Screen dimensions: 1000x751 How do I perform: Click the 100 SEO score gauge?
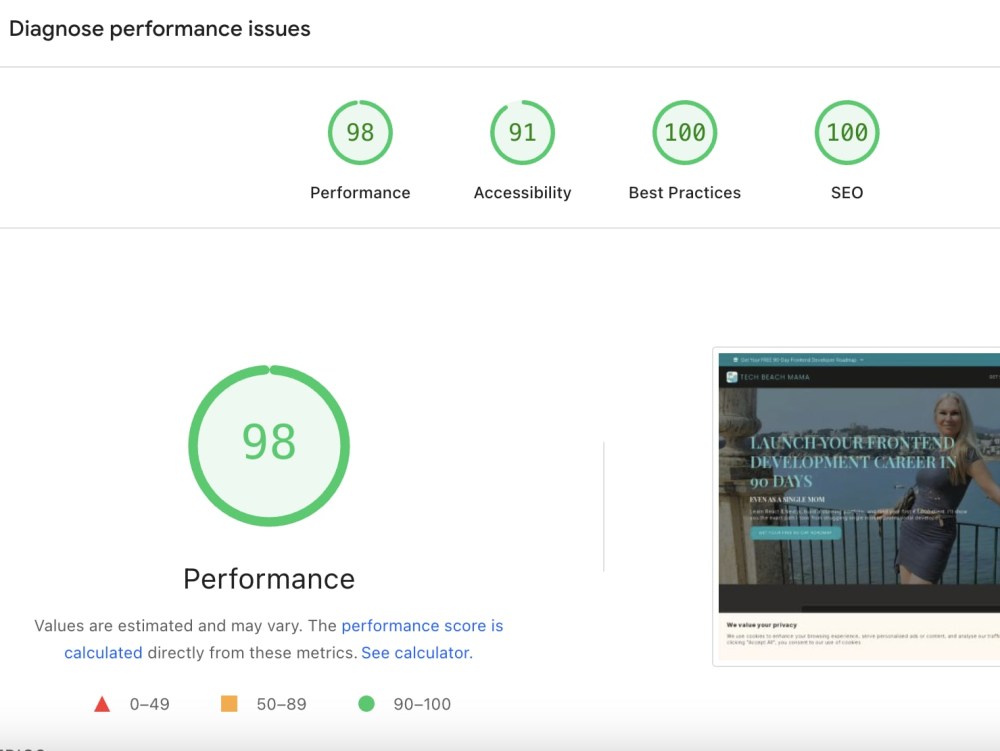pos(847,133)
